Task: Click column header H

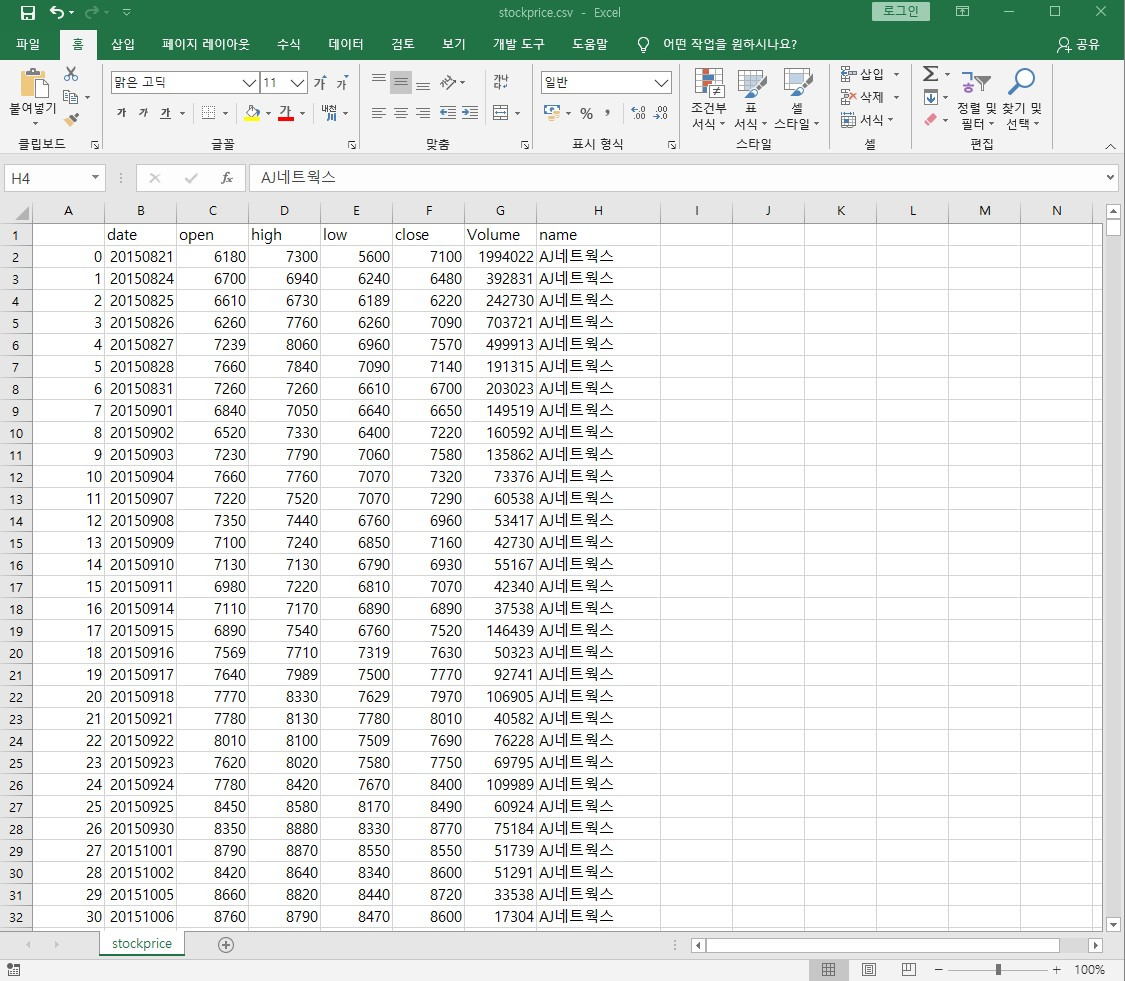Action: tap(598, 210)
